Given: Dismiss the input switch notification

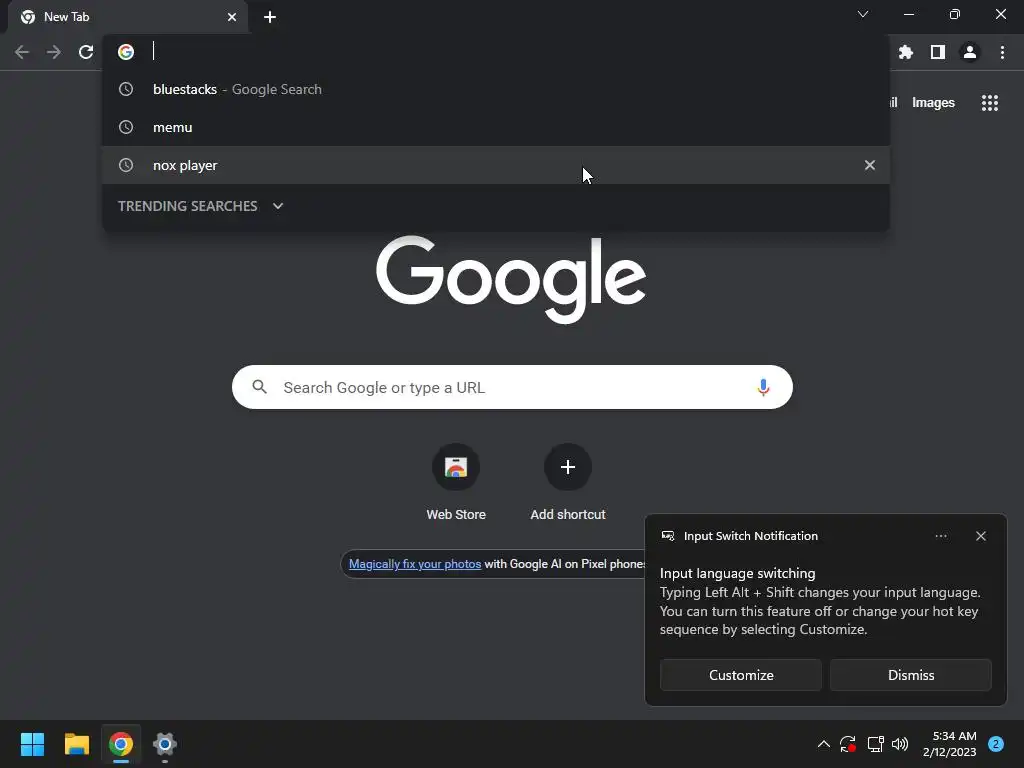Looking at the screenshot, I should point(910,675).
